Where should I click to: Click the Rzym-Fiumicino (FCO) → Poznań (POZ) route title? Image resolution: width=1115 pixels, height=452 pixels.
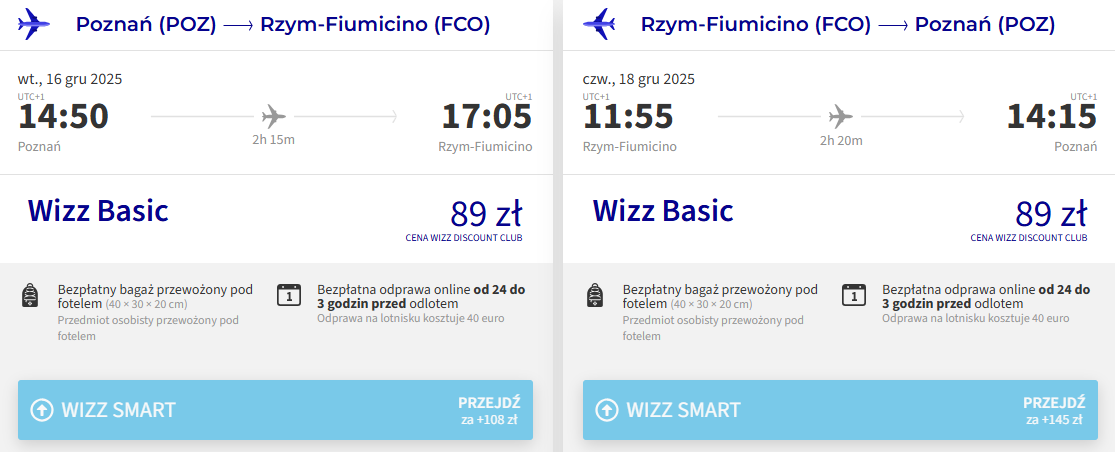[848, 24]
